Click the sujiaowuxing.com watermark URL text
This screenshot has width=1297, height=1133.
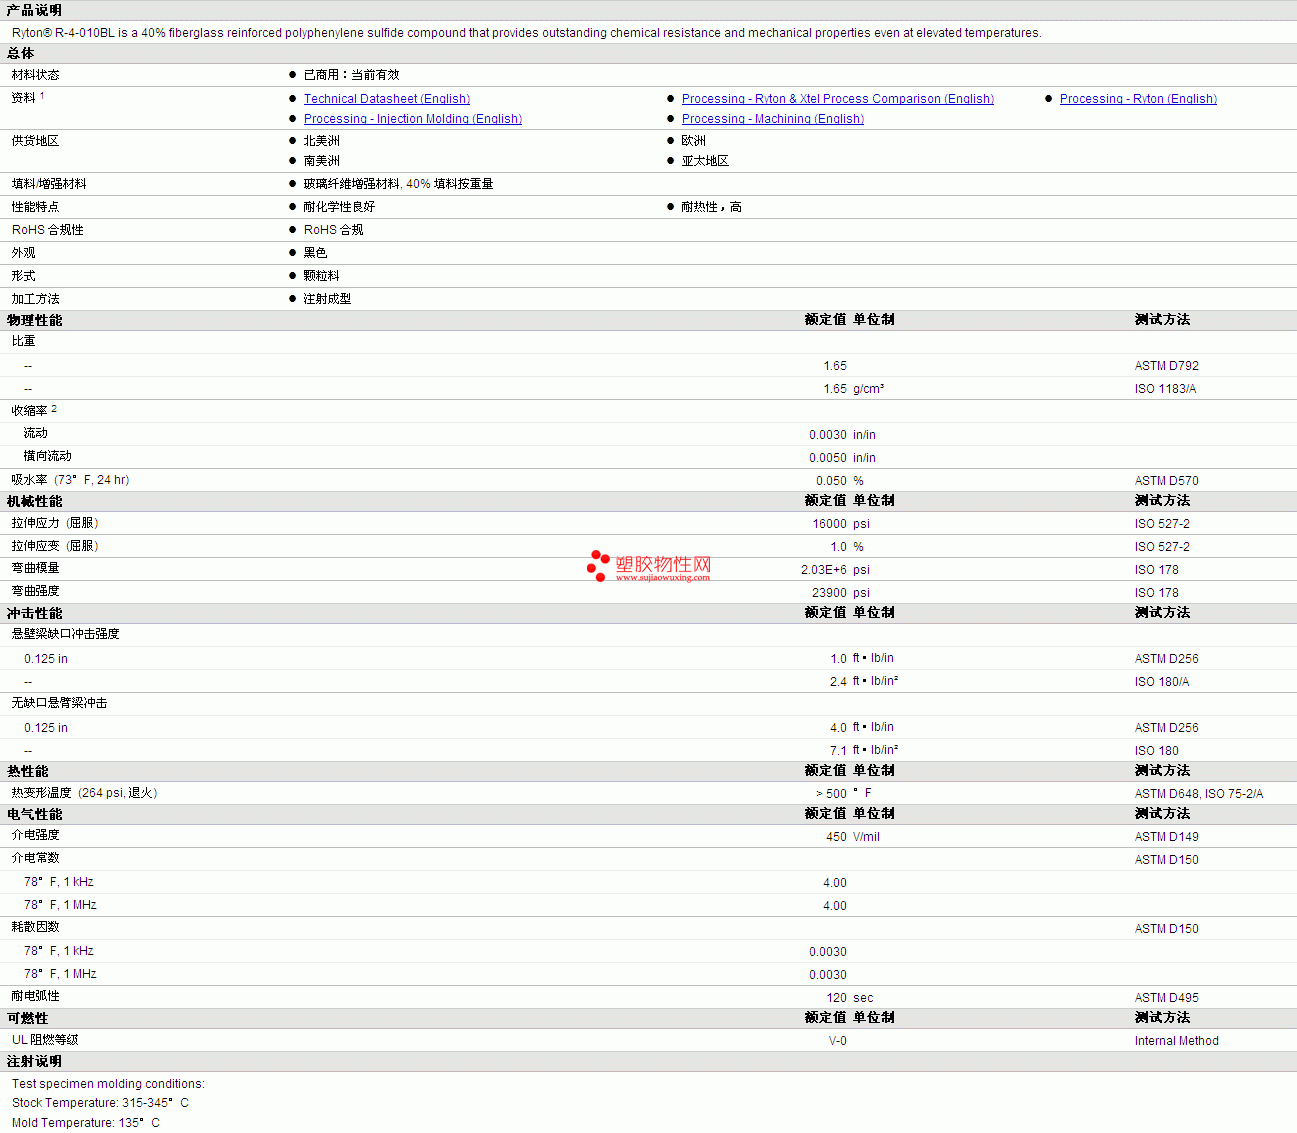click(663, 578)
